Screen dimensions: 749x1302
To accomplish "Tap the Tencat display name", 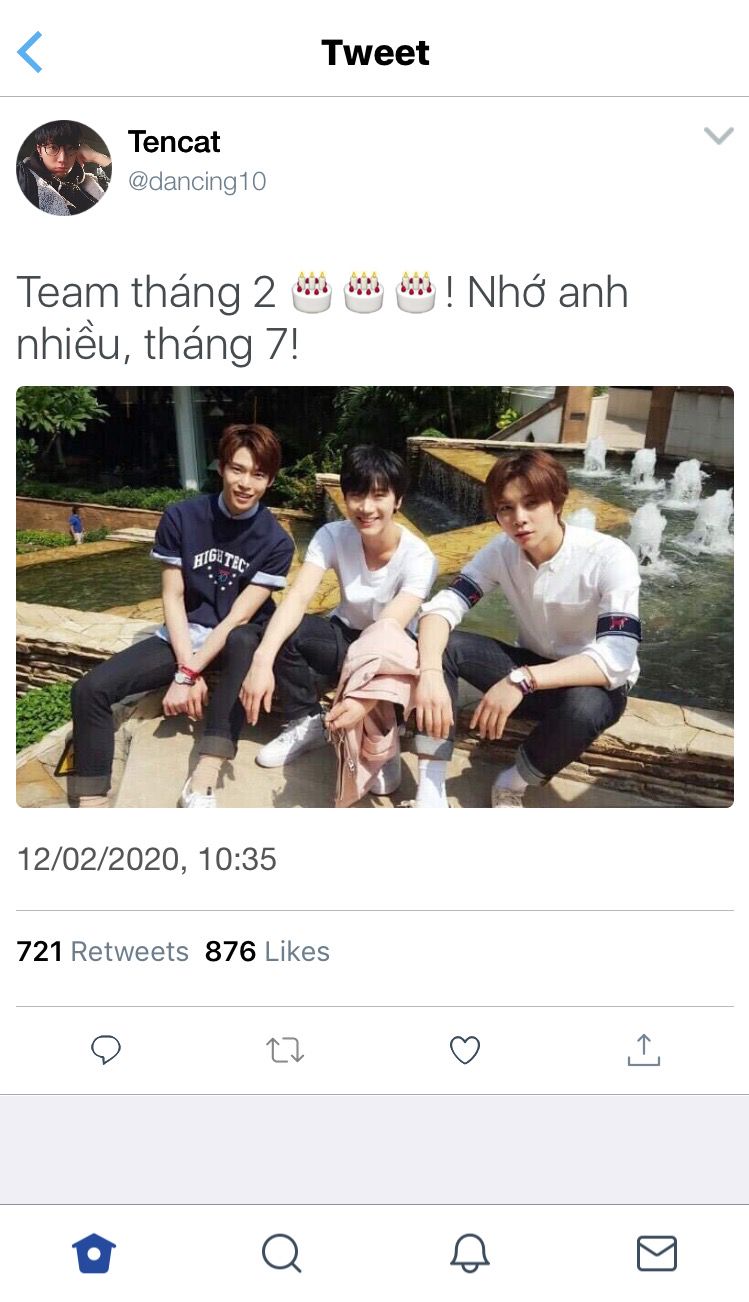I will (174, 142).
